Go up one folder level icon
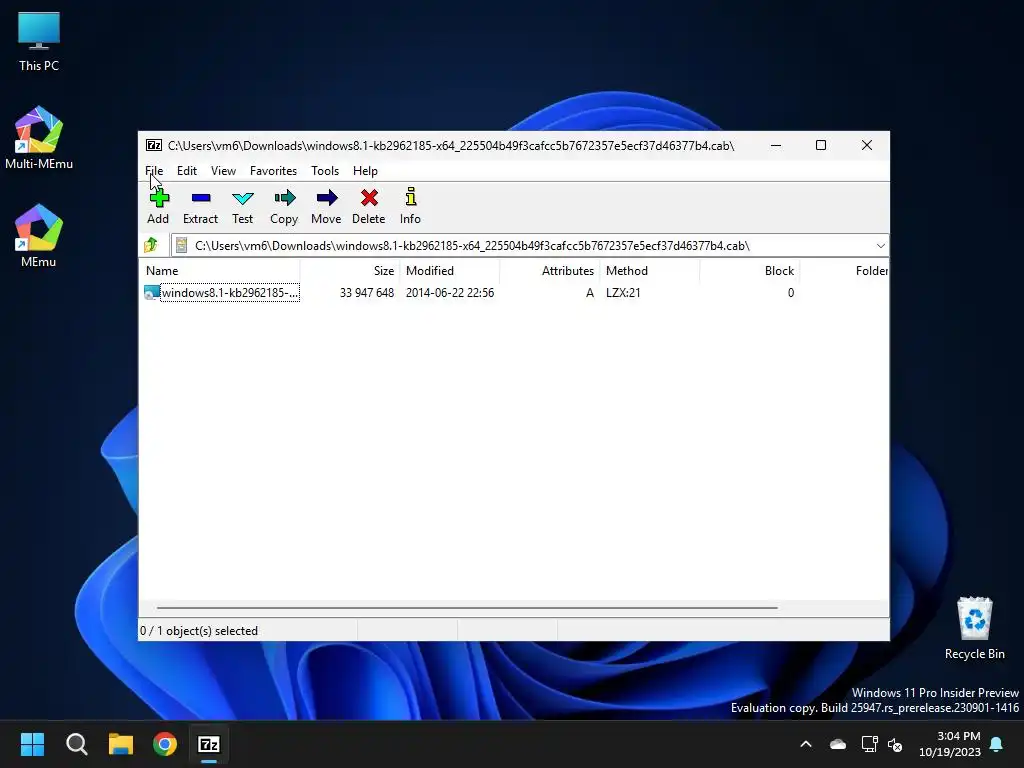This screenshot has height=768, width=1024. (152, 245)
